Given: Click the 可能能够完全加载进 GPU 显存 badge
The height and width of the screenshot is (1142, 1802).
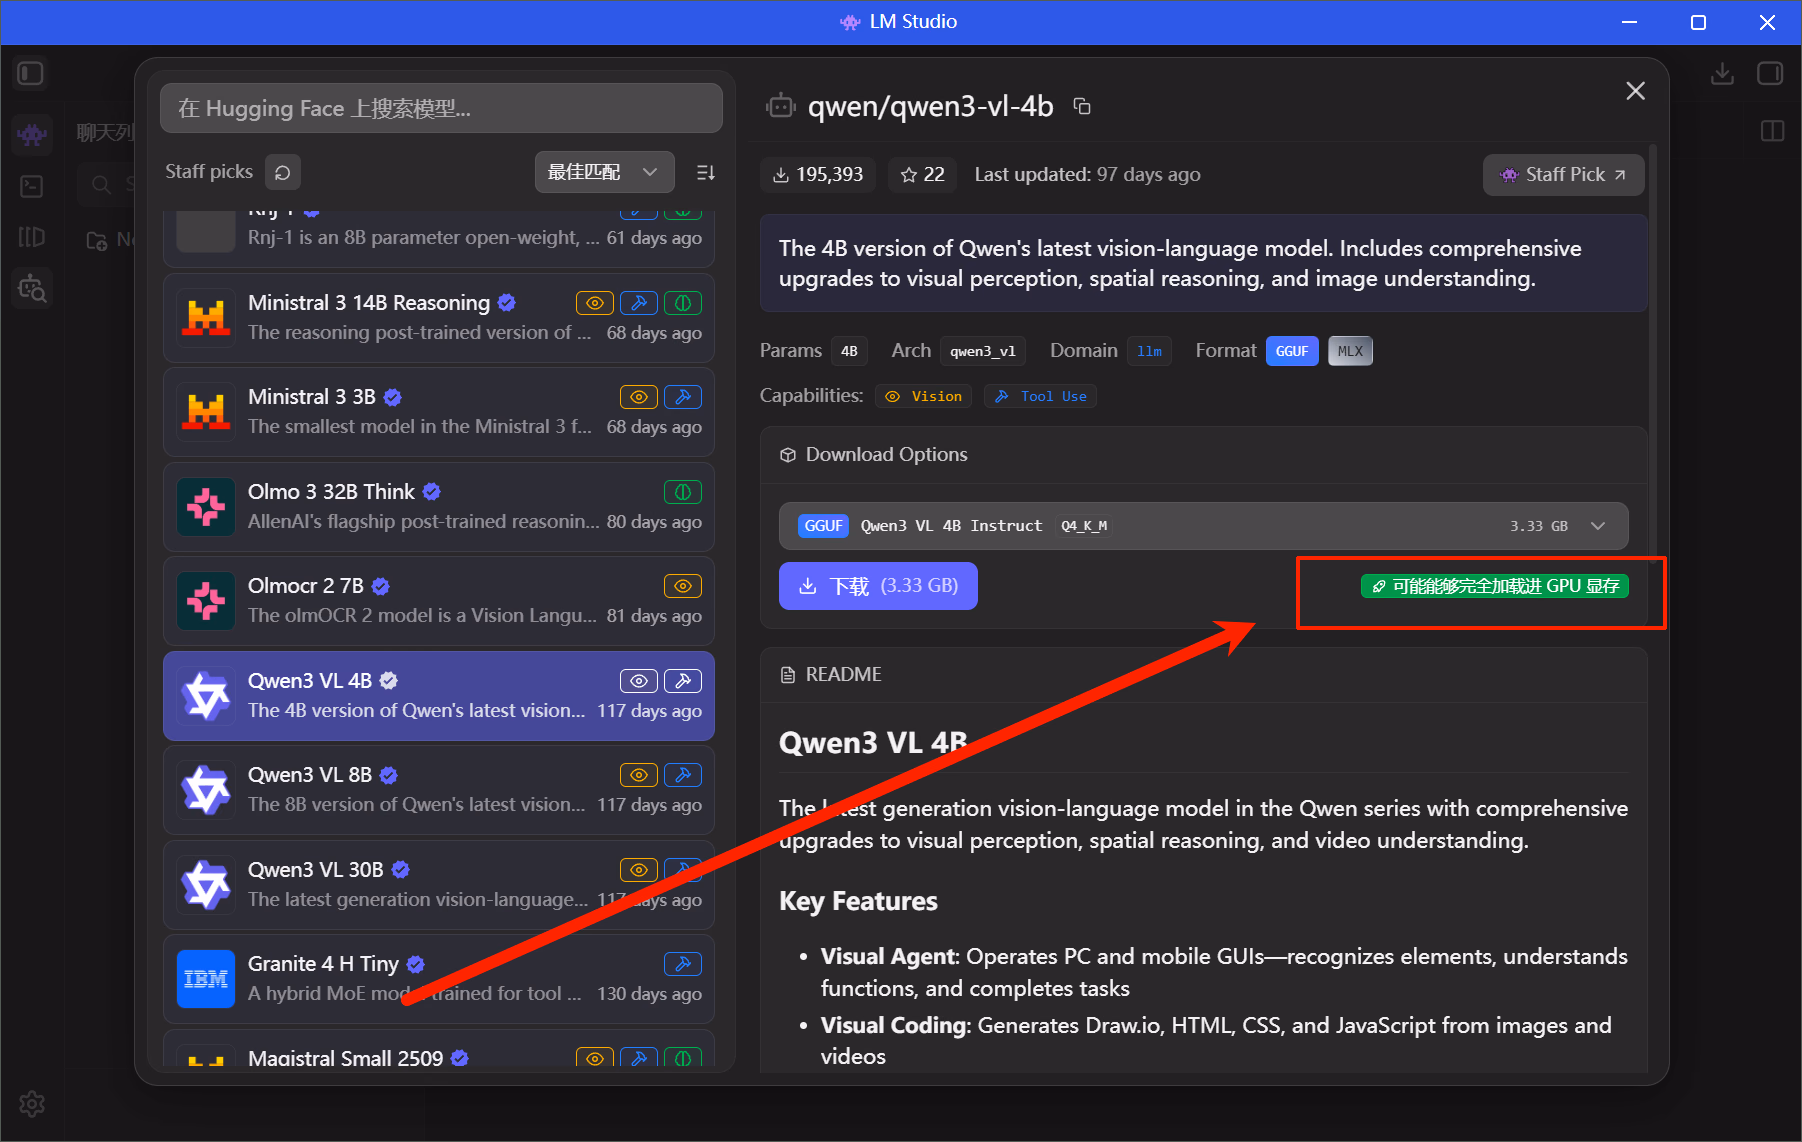Looking at the screenshot, I should coord(1495,586).
